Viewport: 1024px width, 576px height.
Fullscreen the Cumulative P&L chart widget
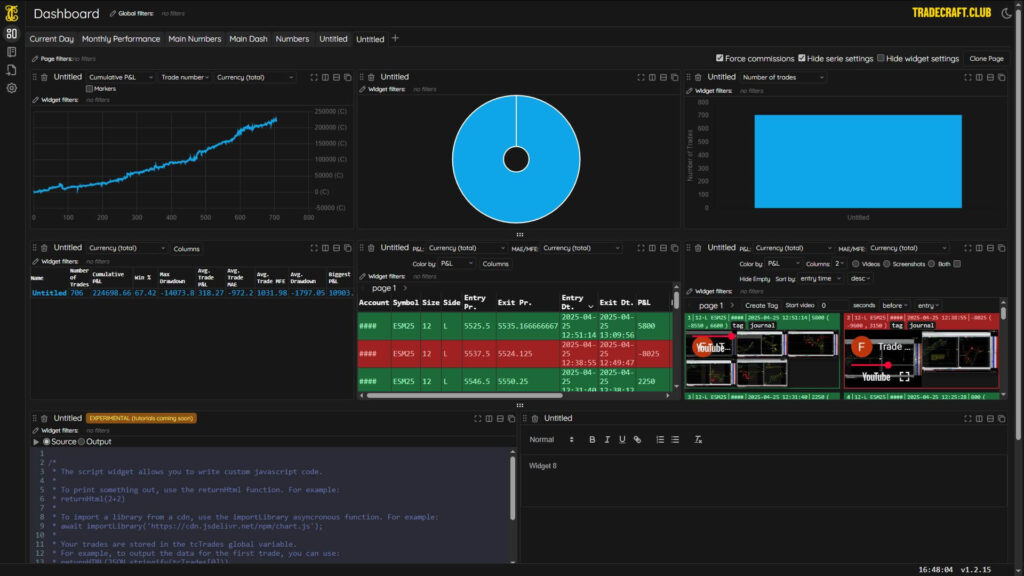click(314, 77)
